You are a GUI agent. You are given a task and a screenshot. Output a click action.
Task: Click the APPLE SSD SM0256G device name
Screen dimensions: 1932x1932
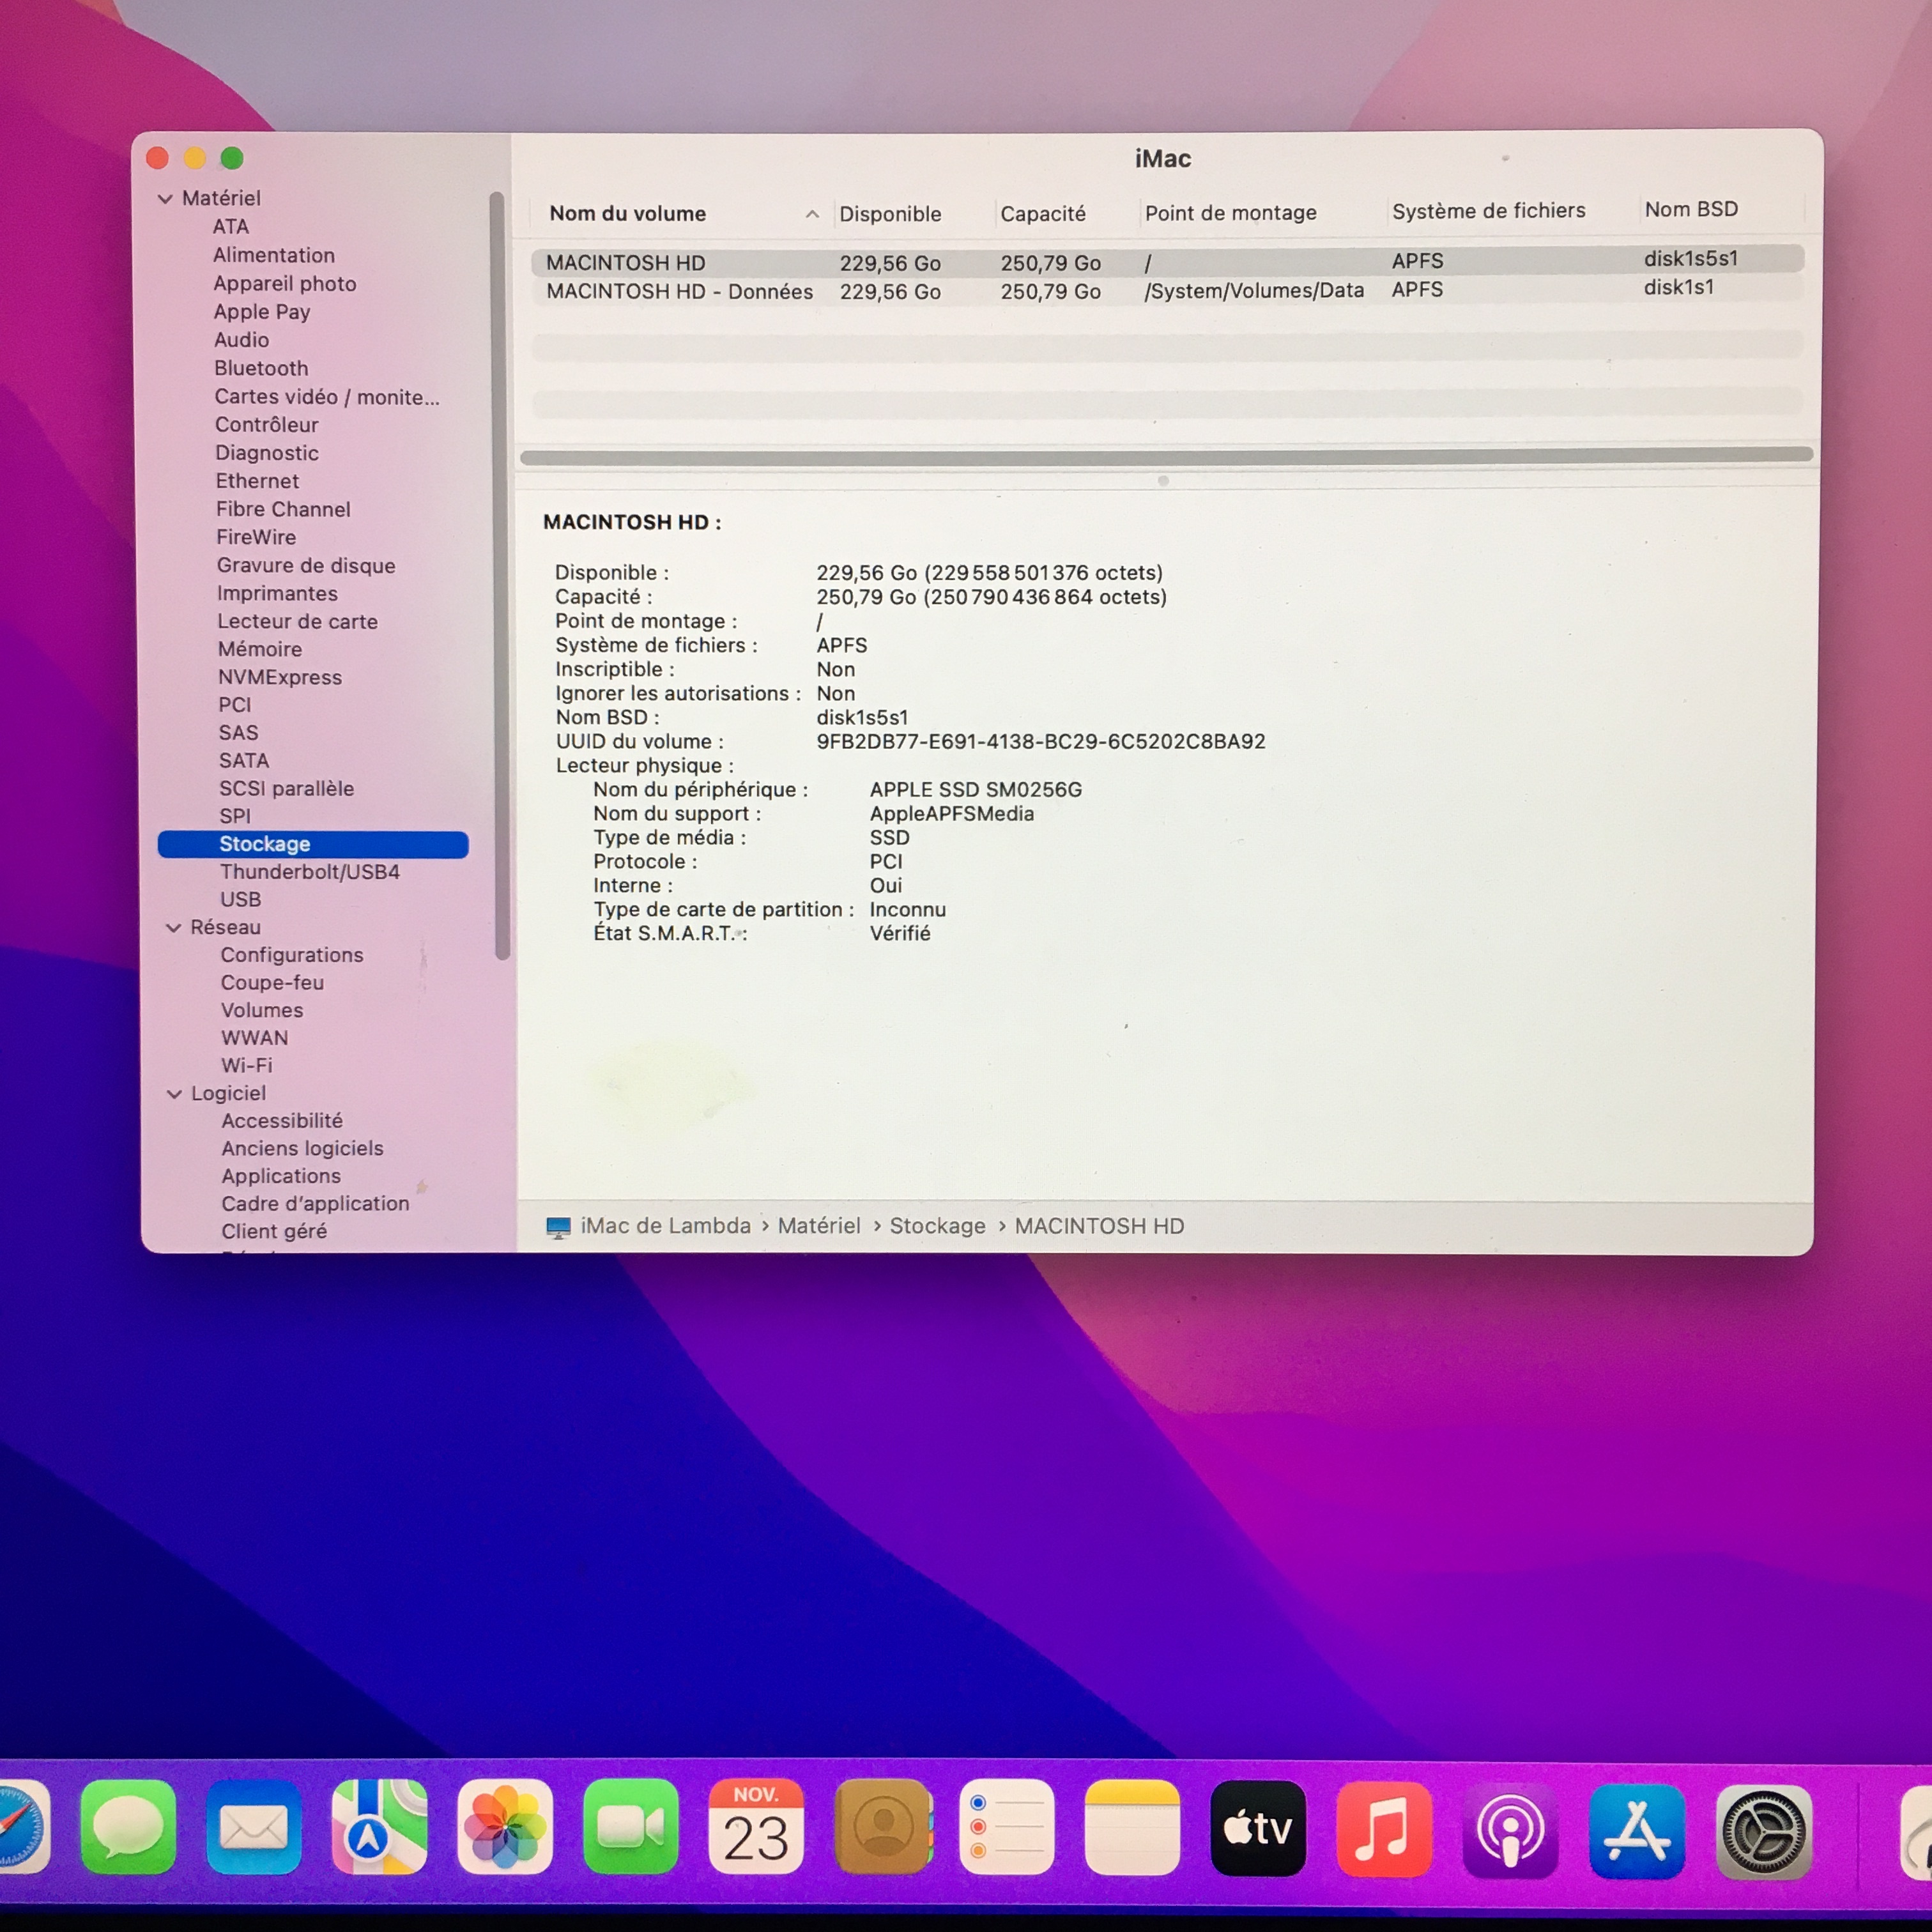pos(976,790)
